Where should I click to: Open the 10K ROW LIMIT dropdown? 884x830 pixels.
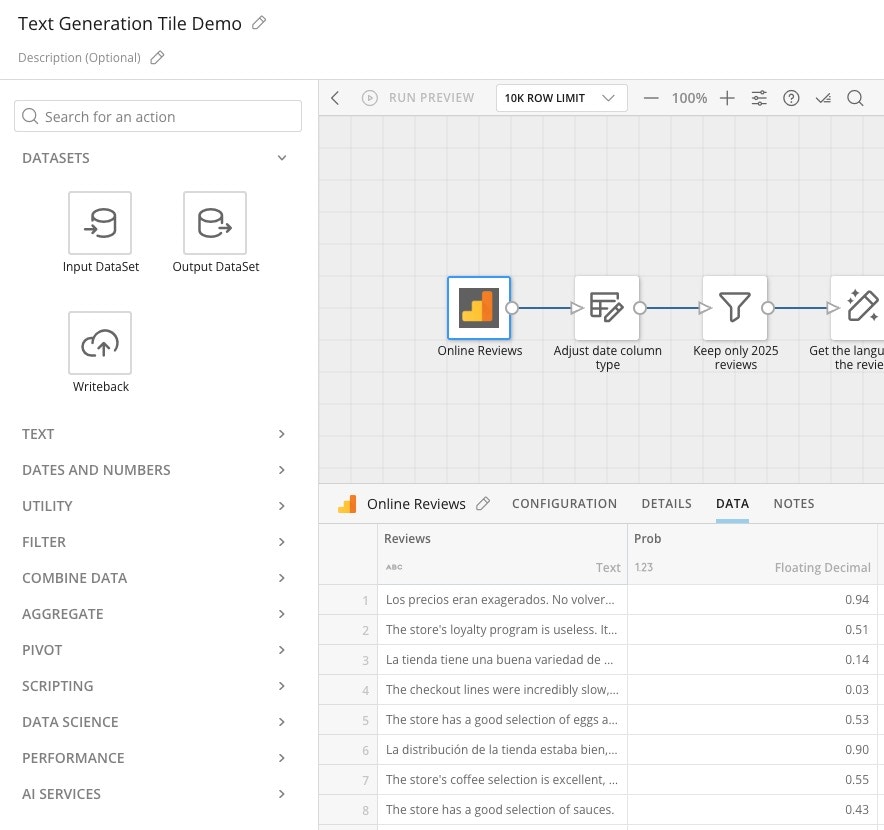point(561,98)
